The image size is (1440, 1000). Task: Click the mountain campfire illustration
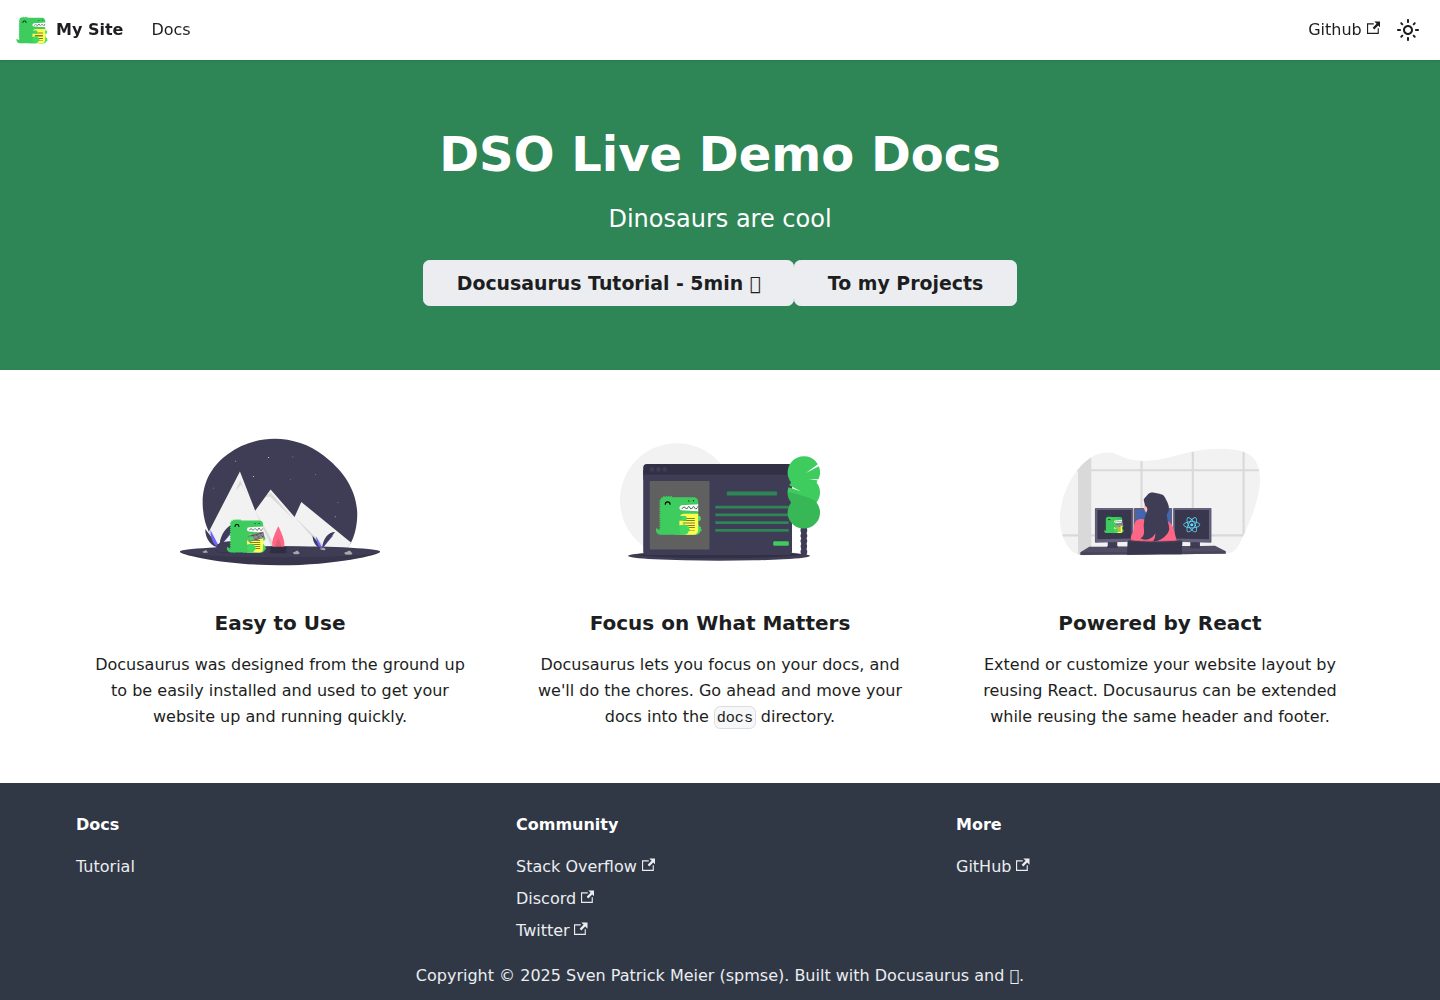(280, 501)
